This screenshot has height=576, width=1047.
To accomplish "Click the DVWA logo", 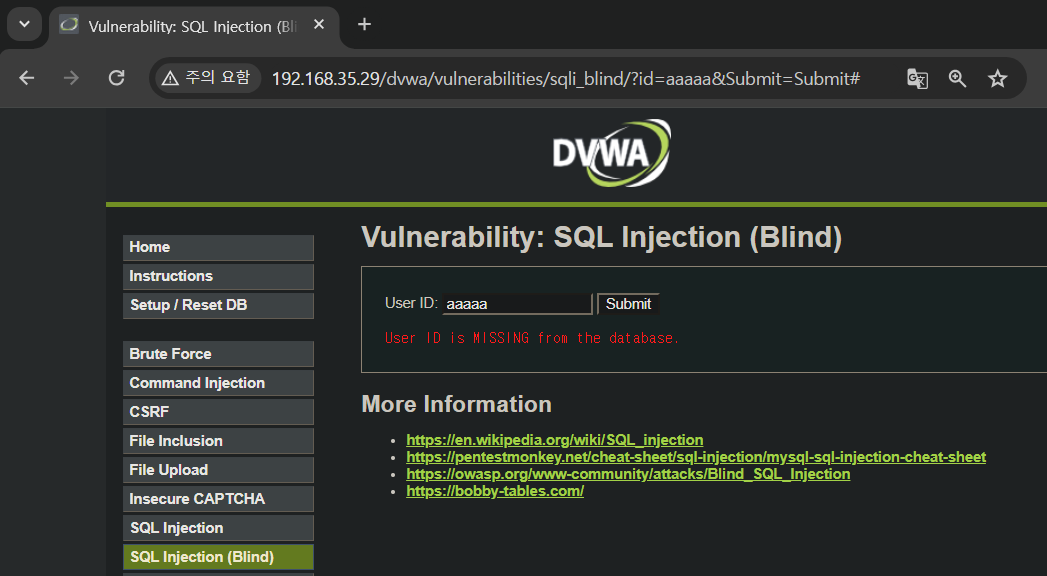I will 612,153.
